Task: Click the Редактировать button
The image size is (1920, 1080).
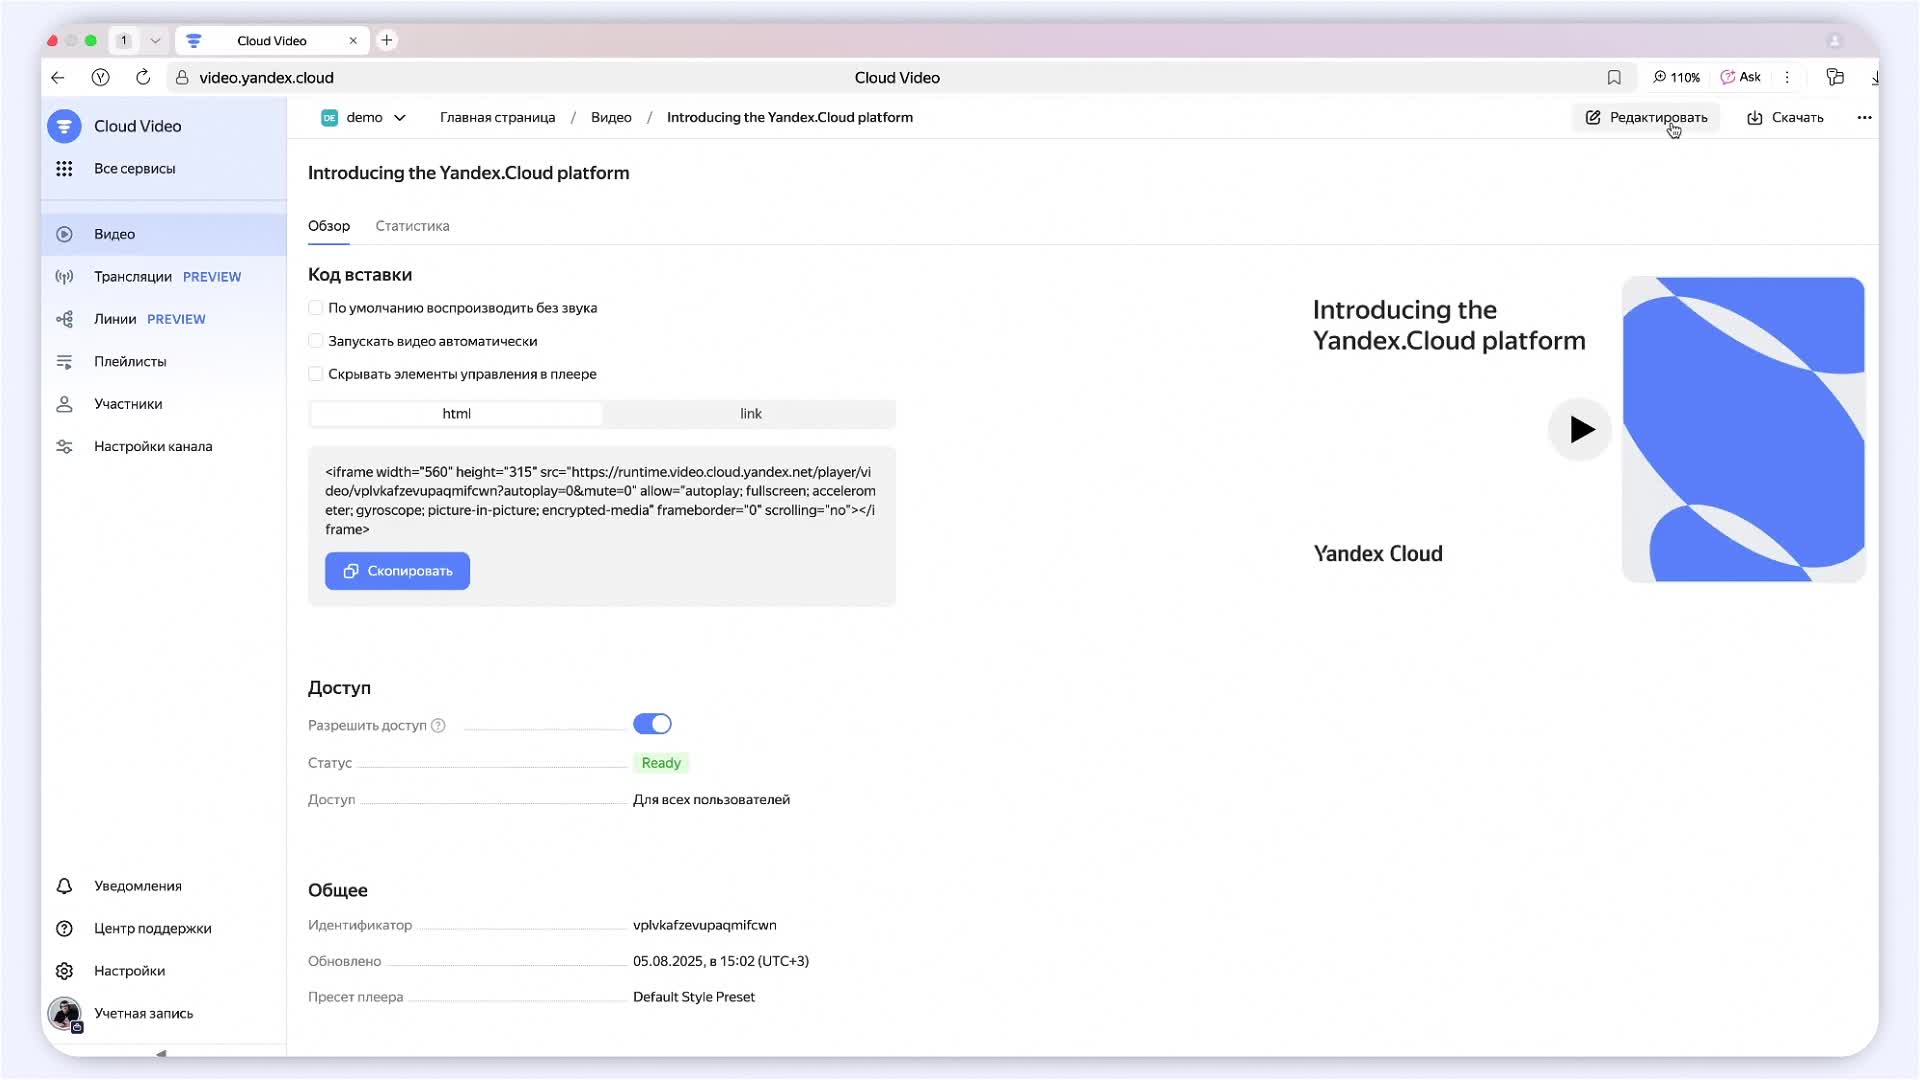Action: pyautogui.click(x=1646, y=117)
